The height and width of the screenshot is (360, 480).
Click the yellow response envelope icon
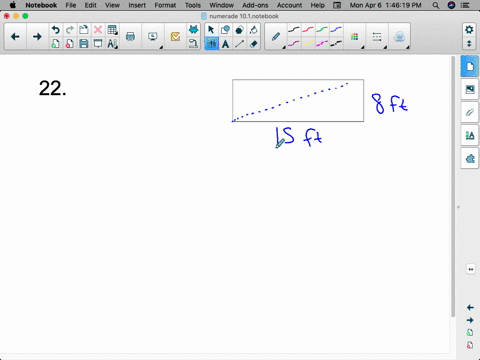(175, 37)
